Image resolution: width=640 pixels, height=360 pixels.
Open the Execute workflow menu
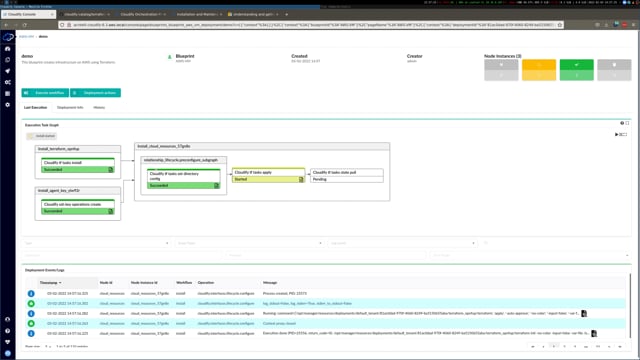coord(45,93)
